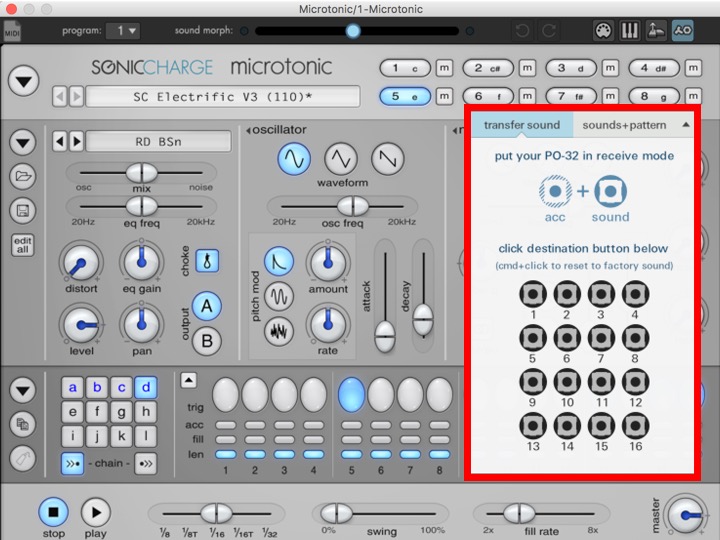Click the copy pattern icon
Image resolution: width=720 pixels, height=540 pixels.
coord(23,424)
